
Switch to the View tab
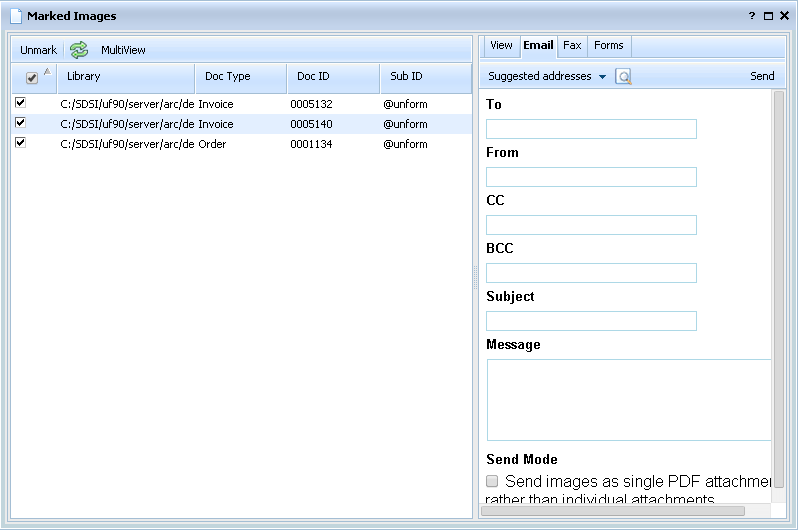coord(501,46)
